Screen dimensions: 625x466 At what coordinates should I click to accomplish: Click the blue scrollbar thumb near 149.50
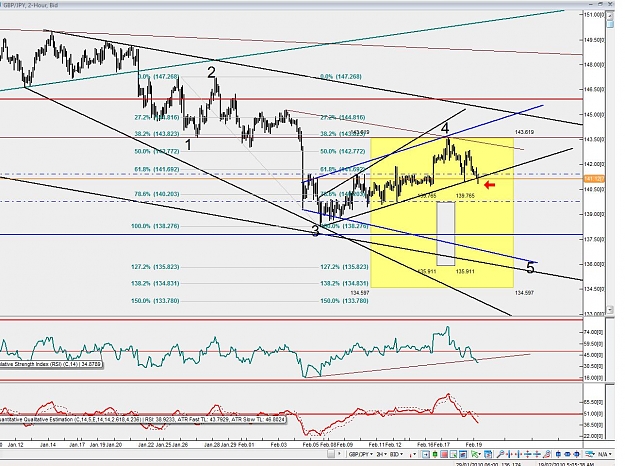(610, 25)
